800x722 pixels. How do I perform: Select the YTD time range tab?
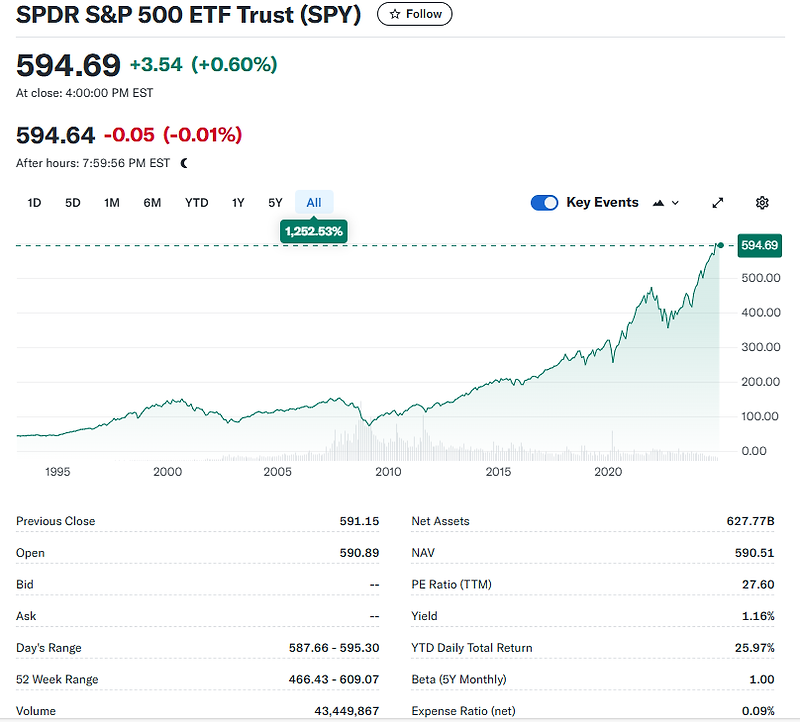tap(196, 202)
